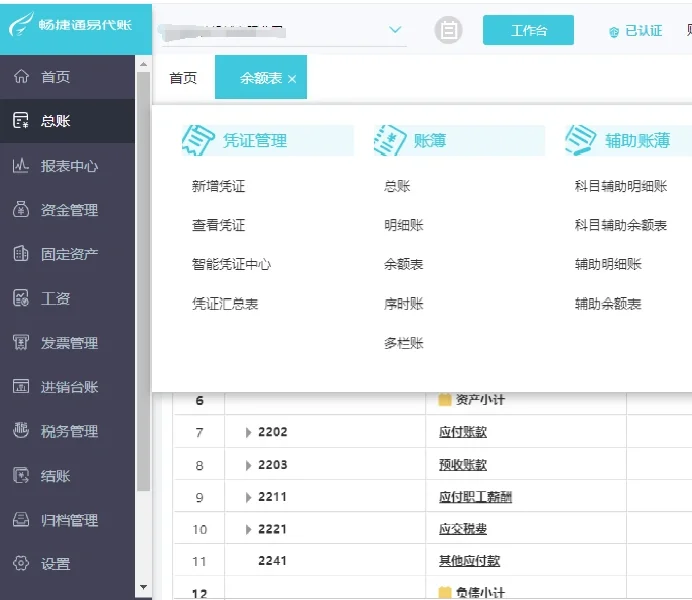Viewport: 692px width, 600px height.
Task: Click sidebar scrollbar down arrow
Action: pyautogui.click(x=143, y=587)
